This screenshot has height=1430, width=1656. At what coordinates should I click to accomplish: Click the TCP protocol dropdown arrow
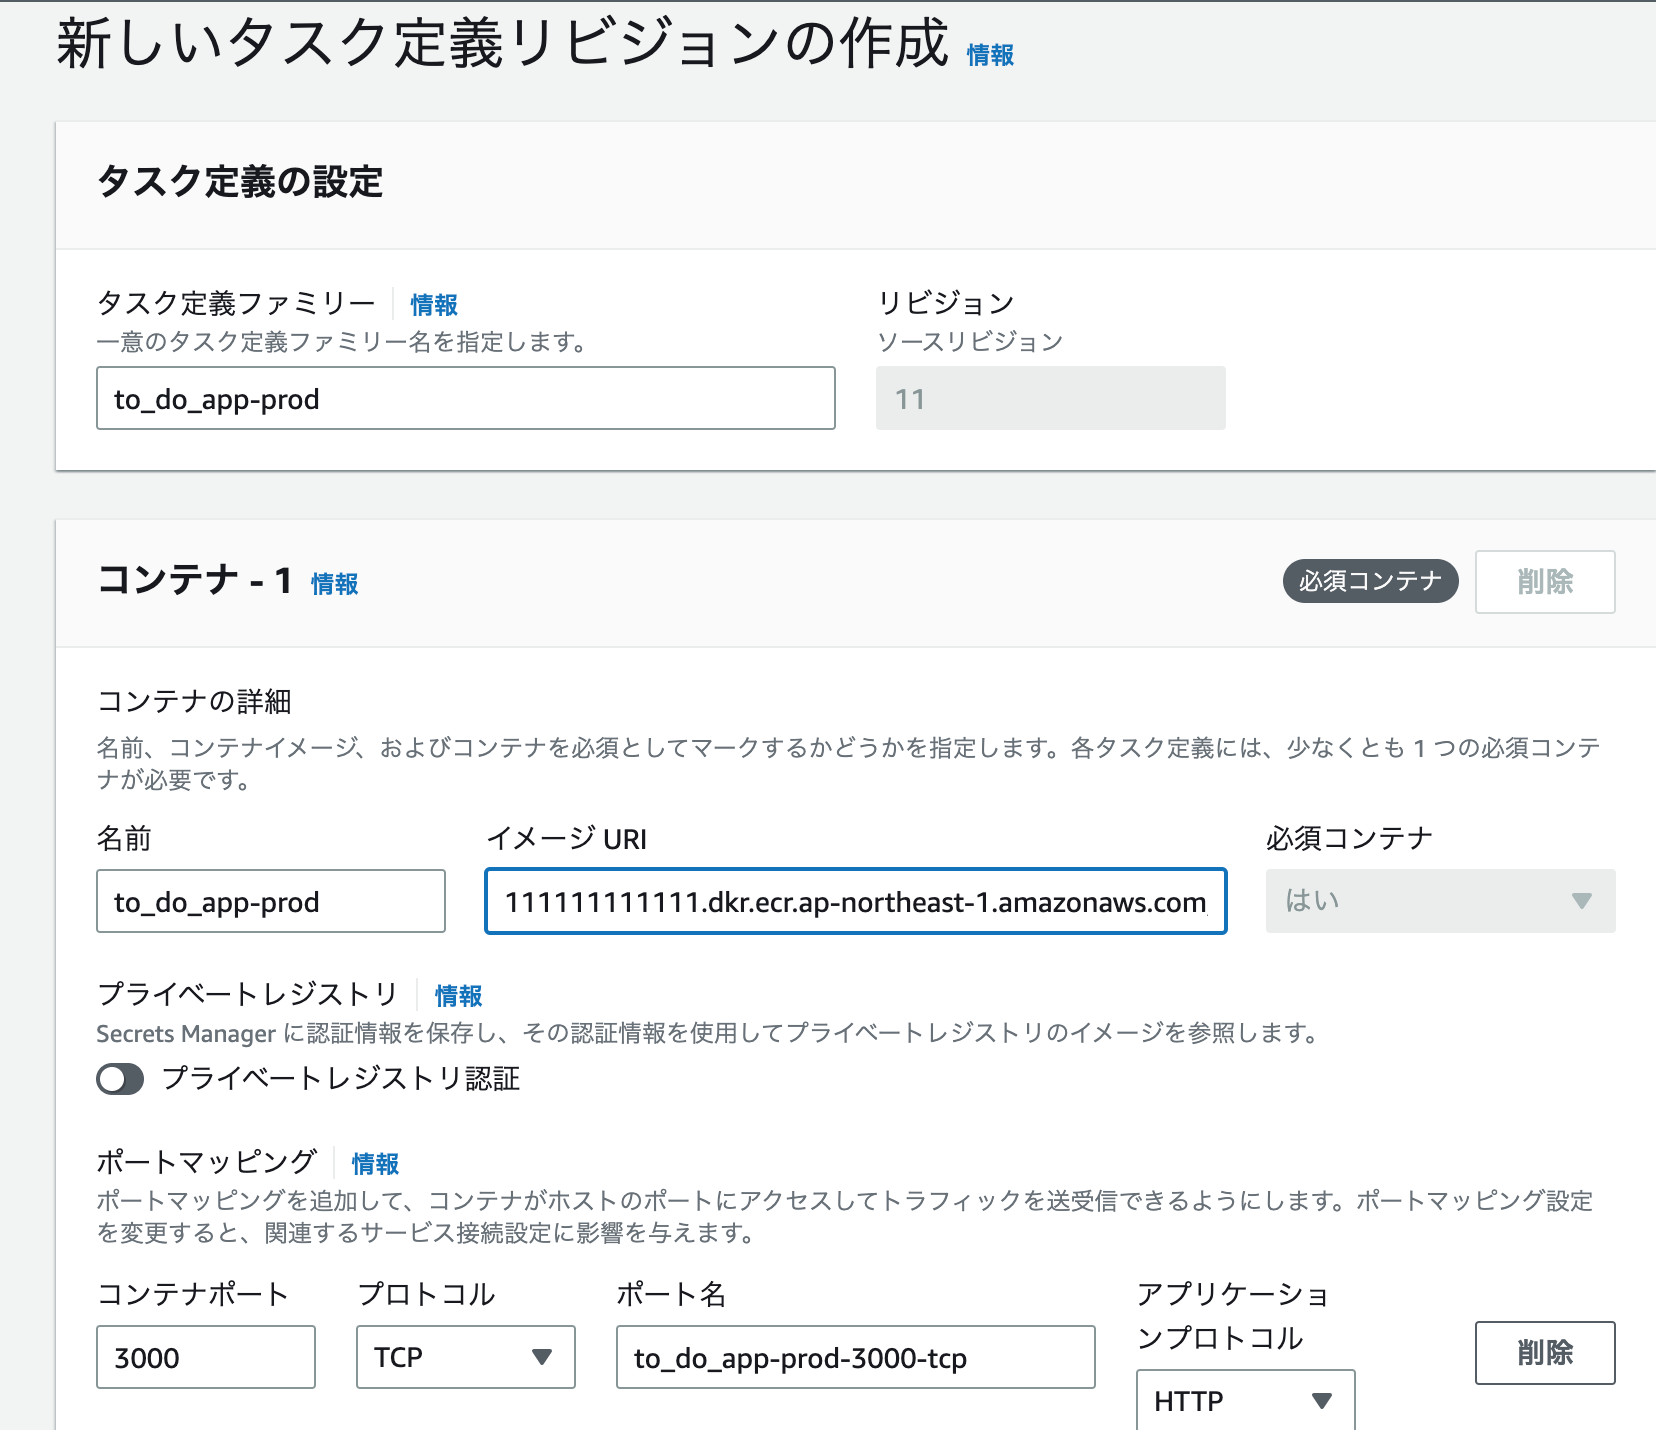(x=542, y=1357)
